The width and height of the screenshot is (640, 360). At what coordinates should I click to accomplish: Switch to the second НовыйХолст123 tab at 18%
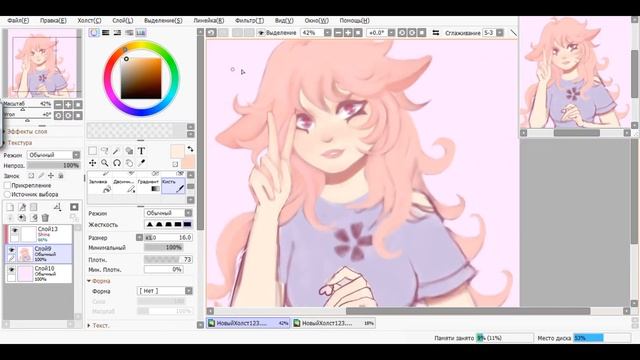[333, 323]
